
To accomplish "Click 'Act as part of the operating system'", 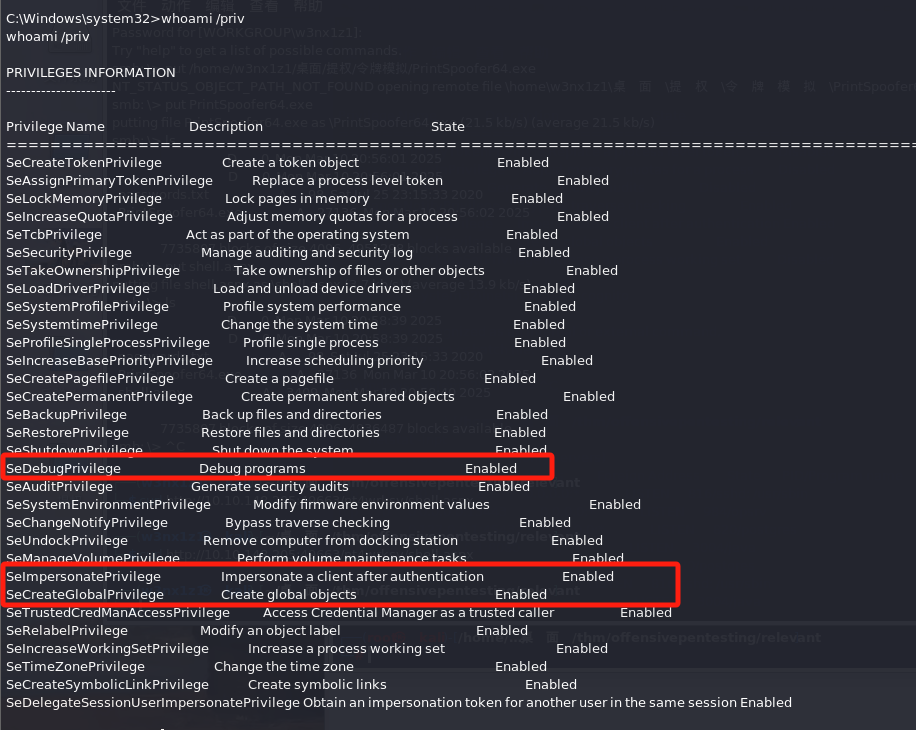I will click(298, 235).
